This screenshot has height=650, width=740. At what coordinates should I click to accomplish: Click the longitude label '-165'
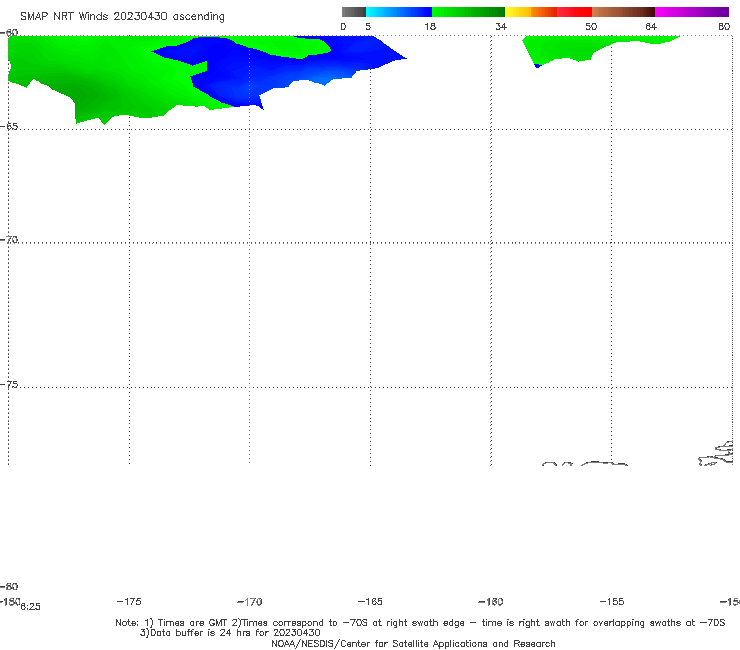pos(370,601)
